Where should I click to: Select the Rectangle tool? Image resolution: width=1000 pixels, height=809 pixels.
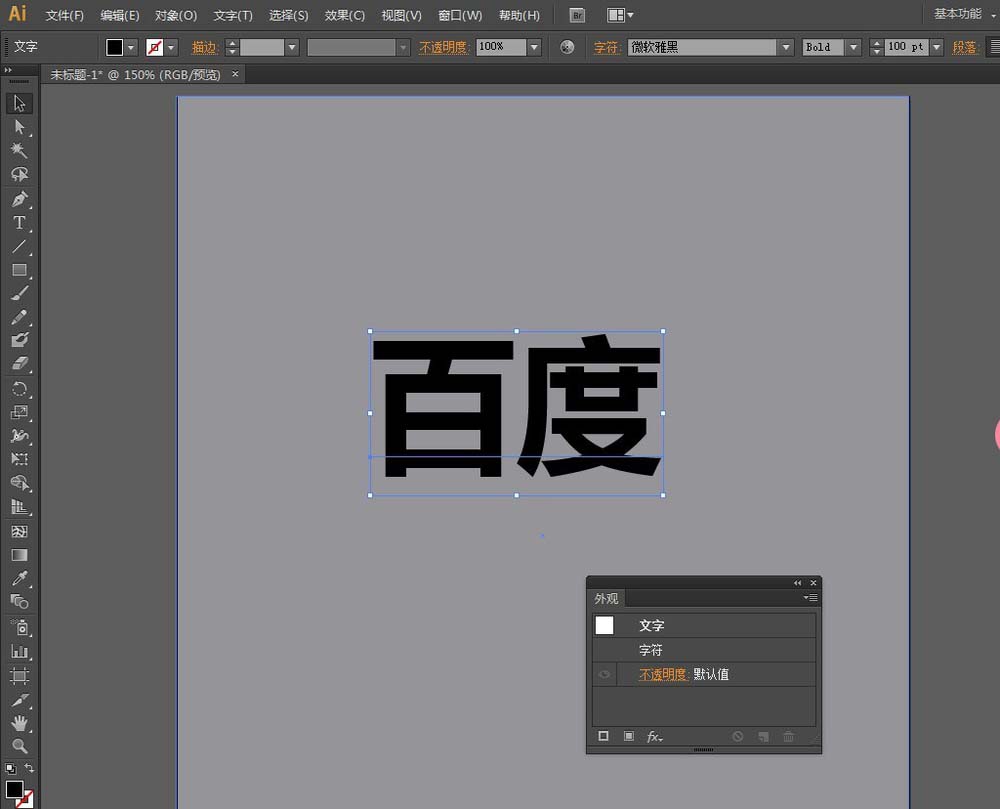[19, 270]
